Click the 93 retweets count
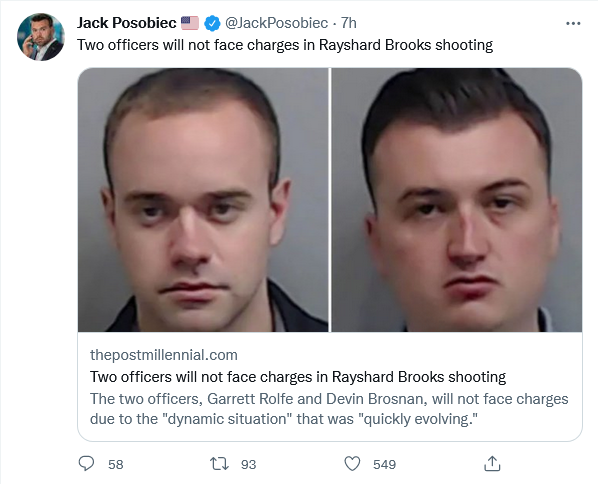Viewport: 598px width, 484px height. coord(248,464)
